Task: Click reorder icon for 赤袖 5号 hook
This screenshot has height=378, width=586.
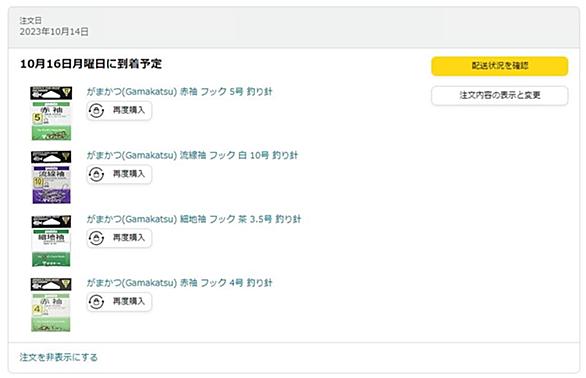Action: (96, 111)
